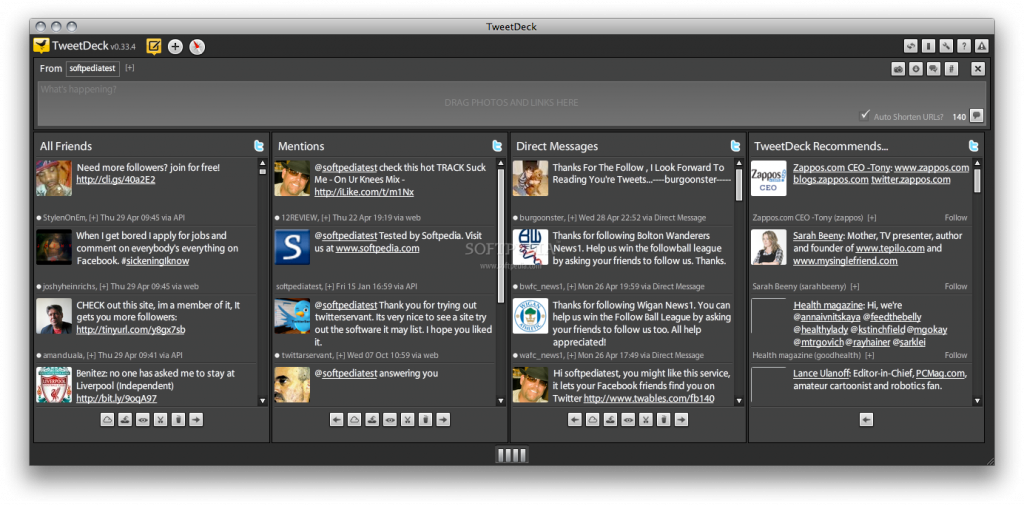Screen dimensions: 1024x506
Task: Click the cloud icon under All Friends column
Action: click(x=108, y=420)
